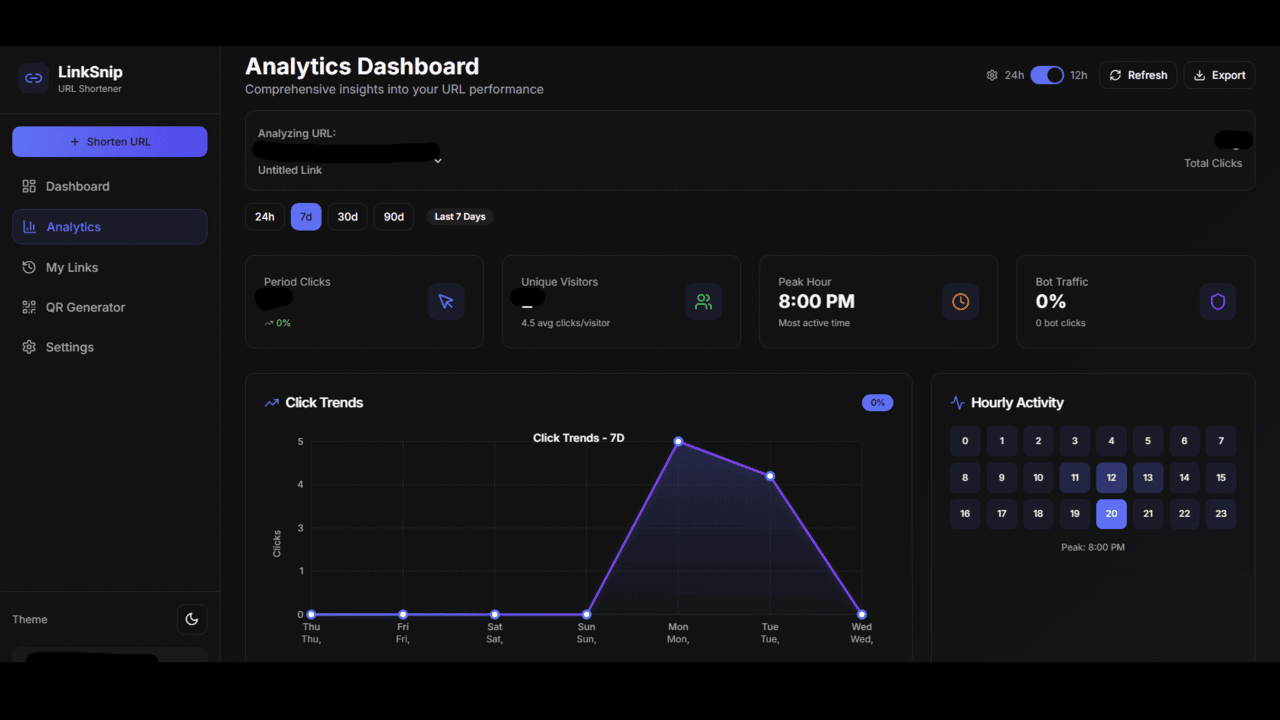Expand the Analyzing URL dropdown chevron

pos(438,160)
